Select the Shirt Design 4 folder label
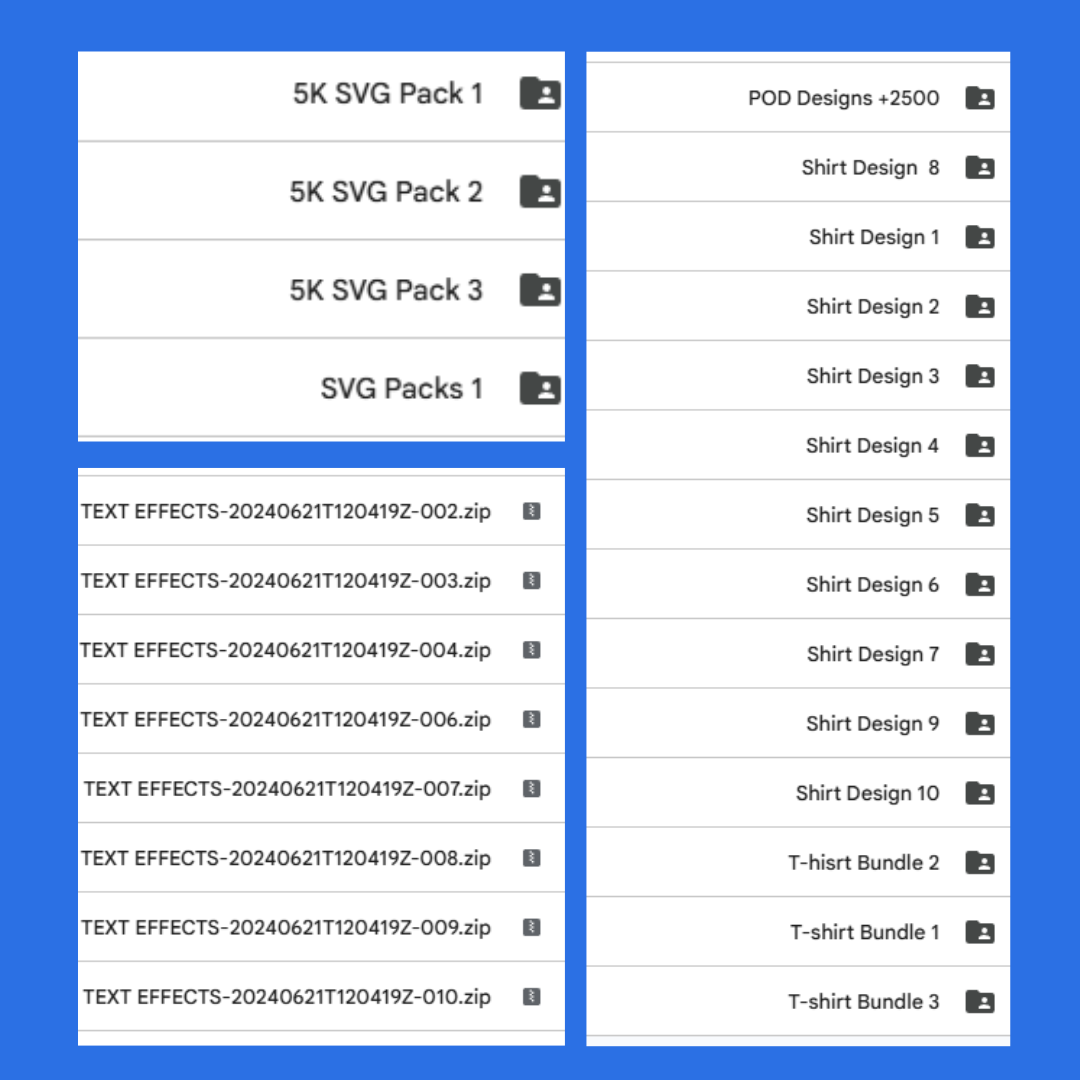The height and width of the screenshot is (1080, 1080). click(873, 446)
